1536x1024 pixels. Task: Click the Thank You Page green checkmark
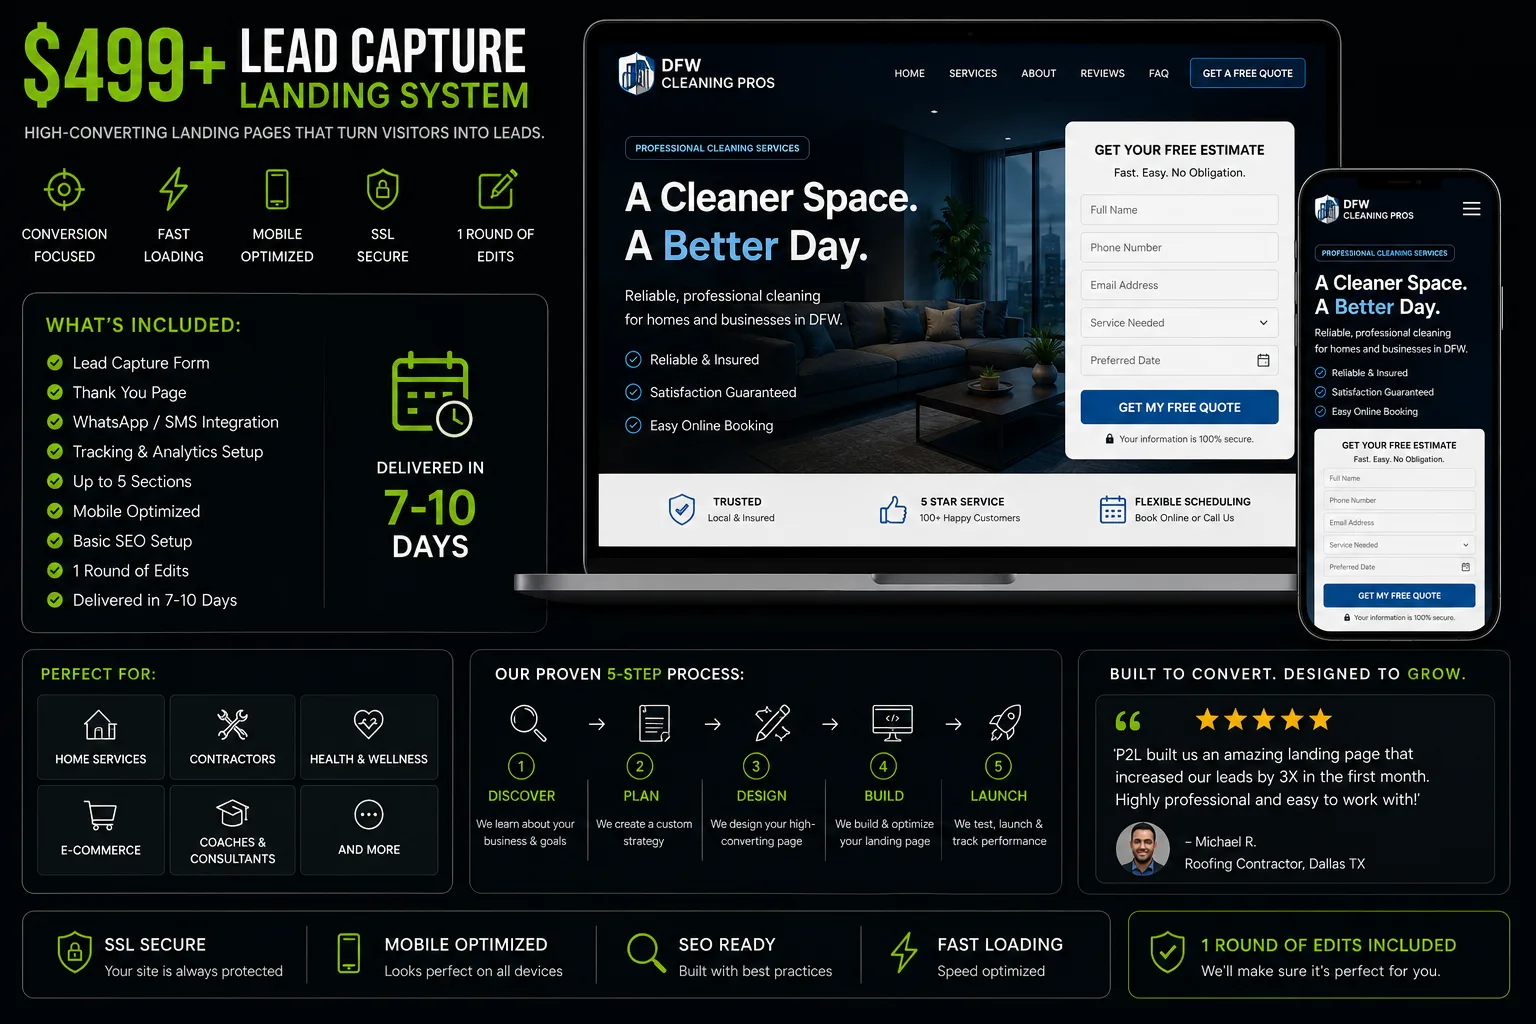pos(55,392)
